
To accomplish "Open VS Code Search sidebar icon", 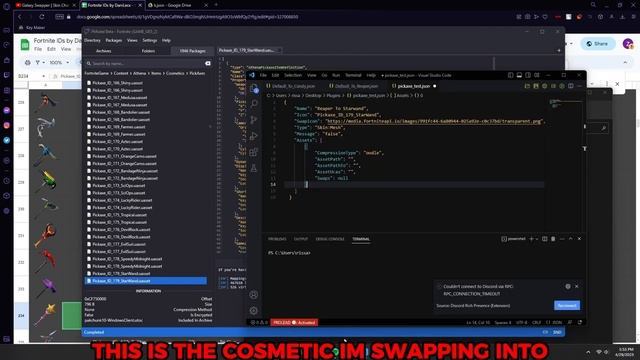I will coord(253,104).
